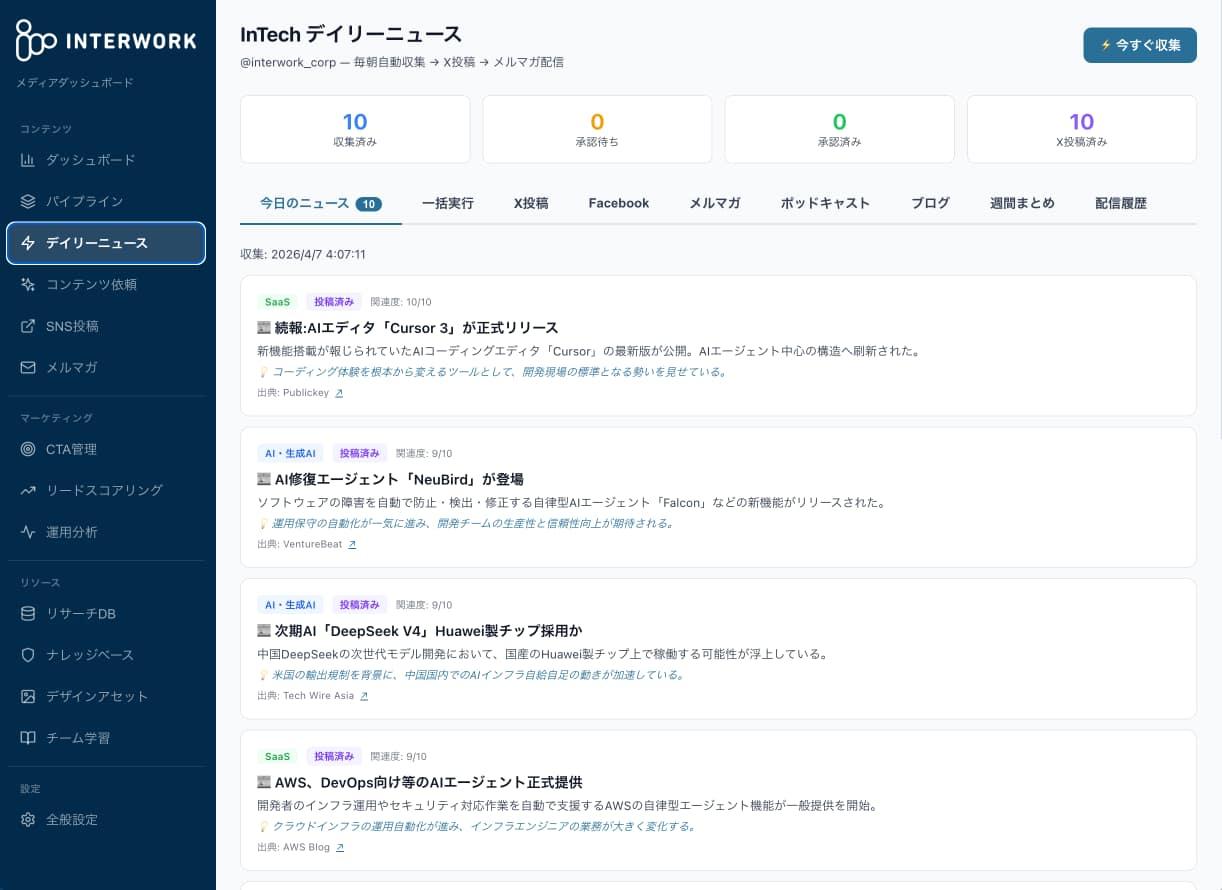Image resolution: width=1222 pixels, height=890 pixels.
Task: Open the 配信履歴 tab
Action: [x=1121, y=203]
